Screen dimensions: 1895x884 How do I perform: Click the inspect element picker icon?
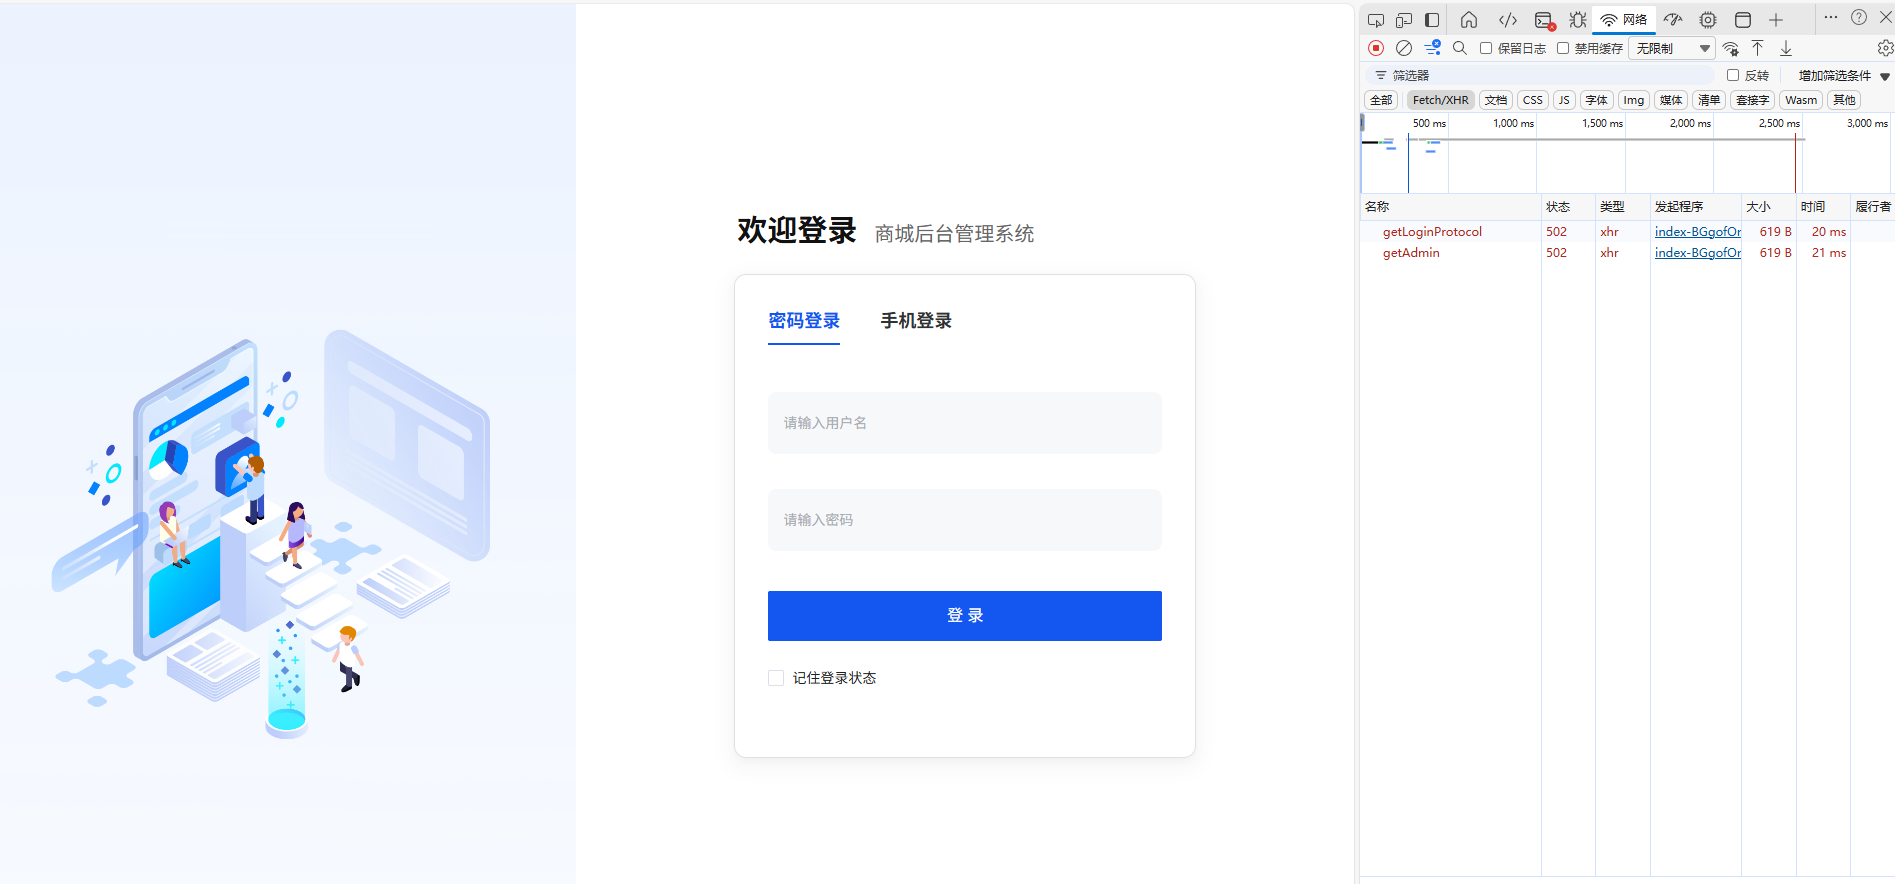click(x=1376, y=20)
